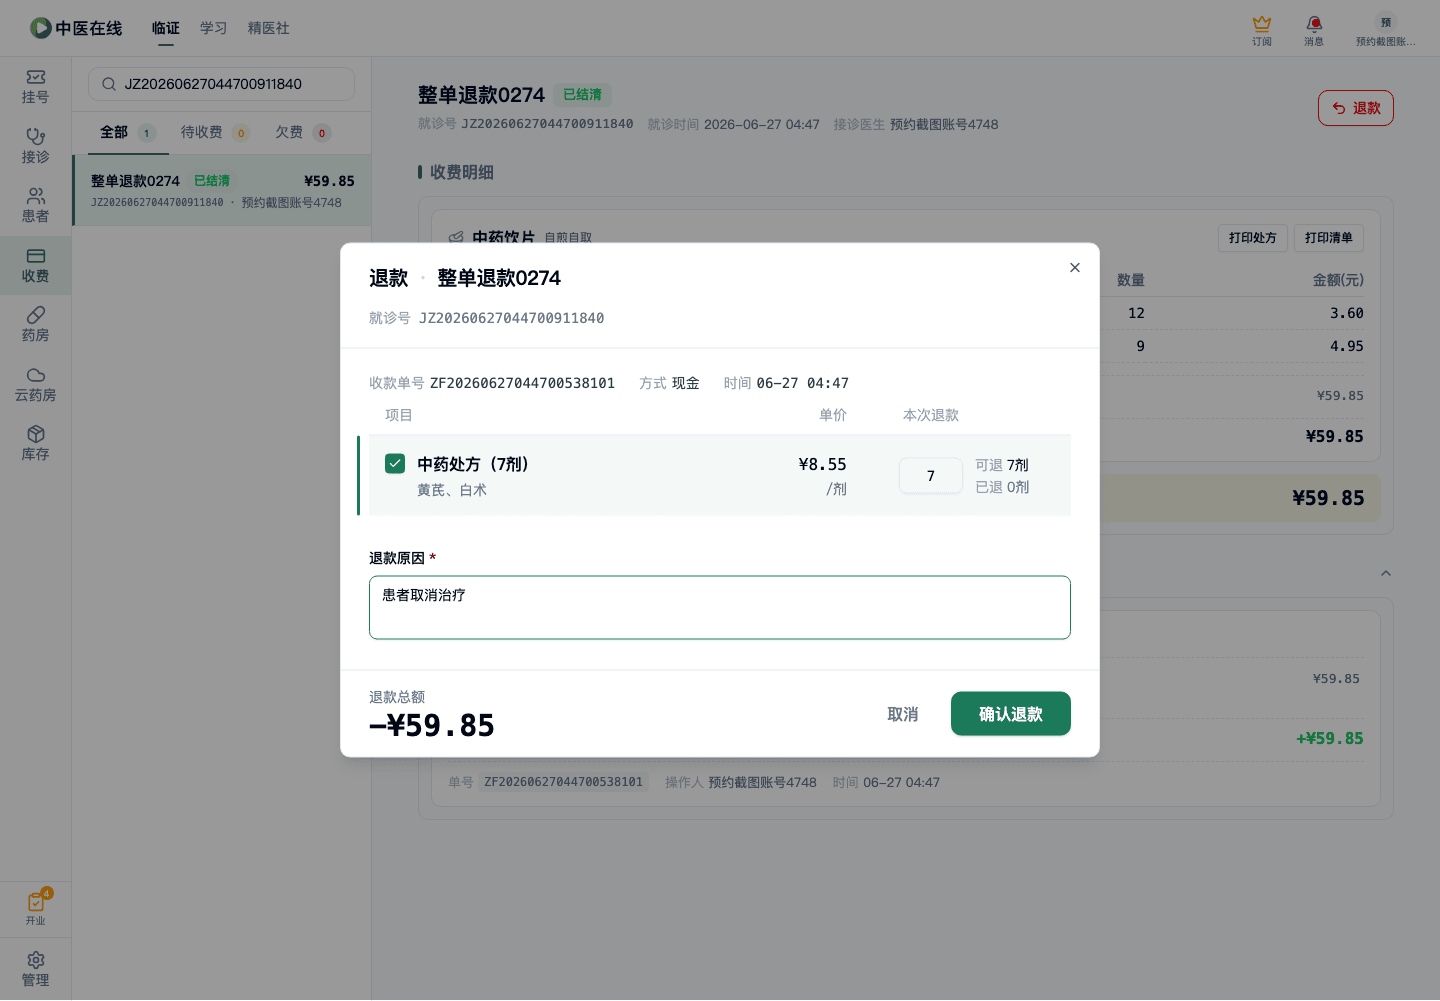Switch to the 临证 top tab
1440x1001 pixels.
click(x=166, y=28)
